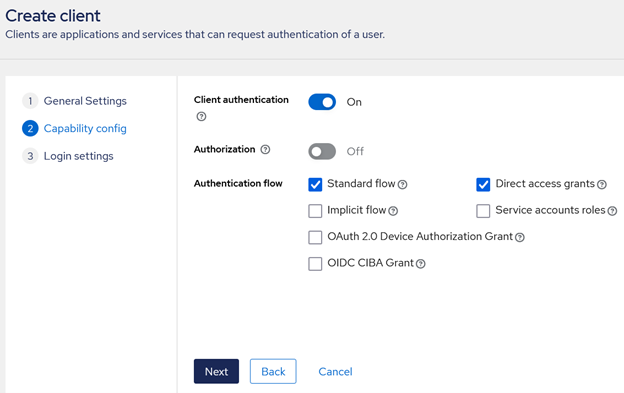Jump to step 3 Login settings
Screen dimensions: 624x393
(x=68, y=156)
